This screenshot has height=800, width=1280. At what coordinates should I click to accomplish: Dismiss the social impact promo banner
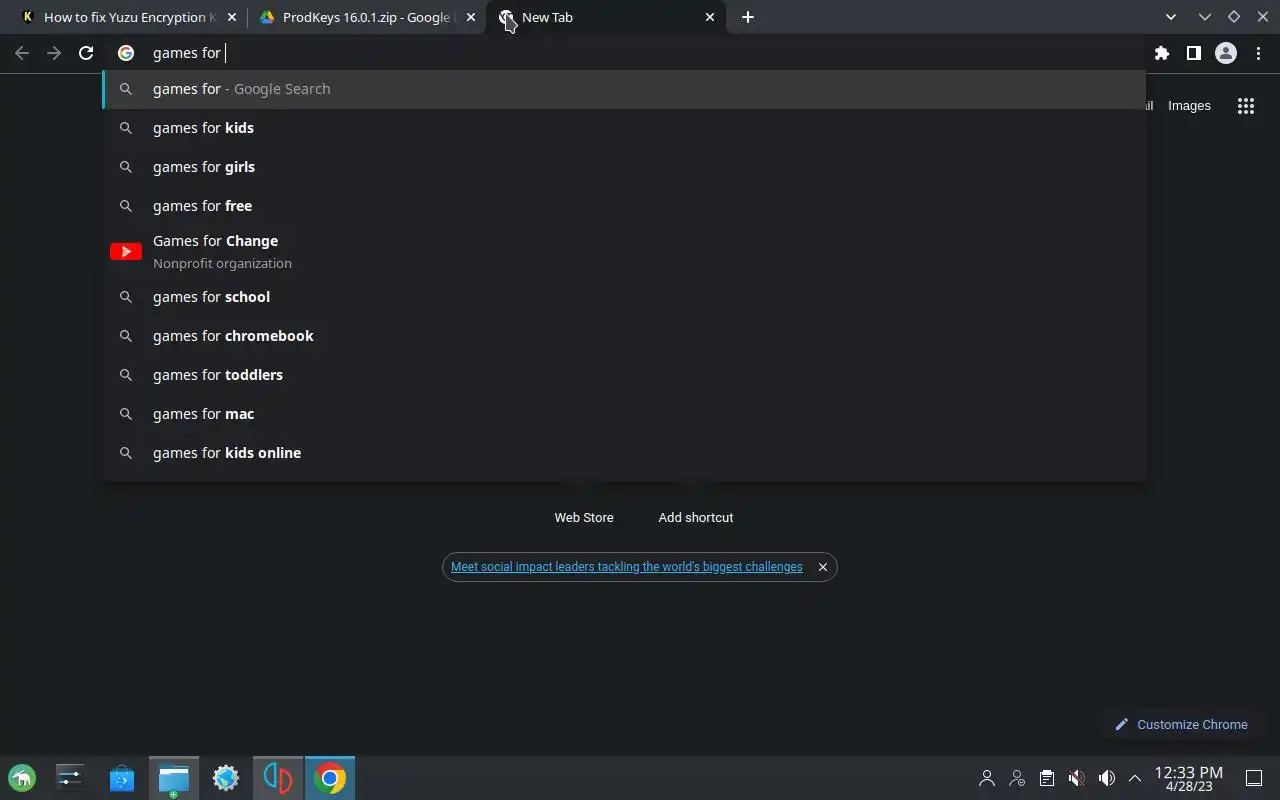(823, 567)
